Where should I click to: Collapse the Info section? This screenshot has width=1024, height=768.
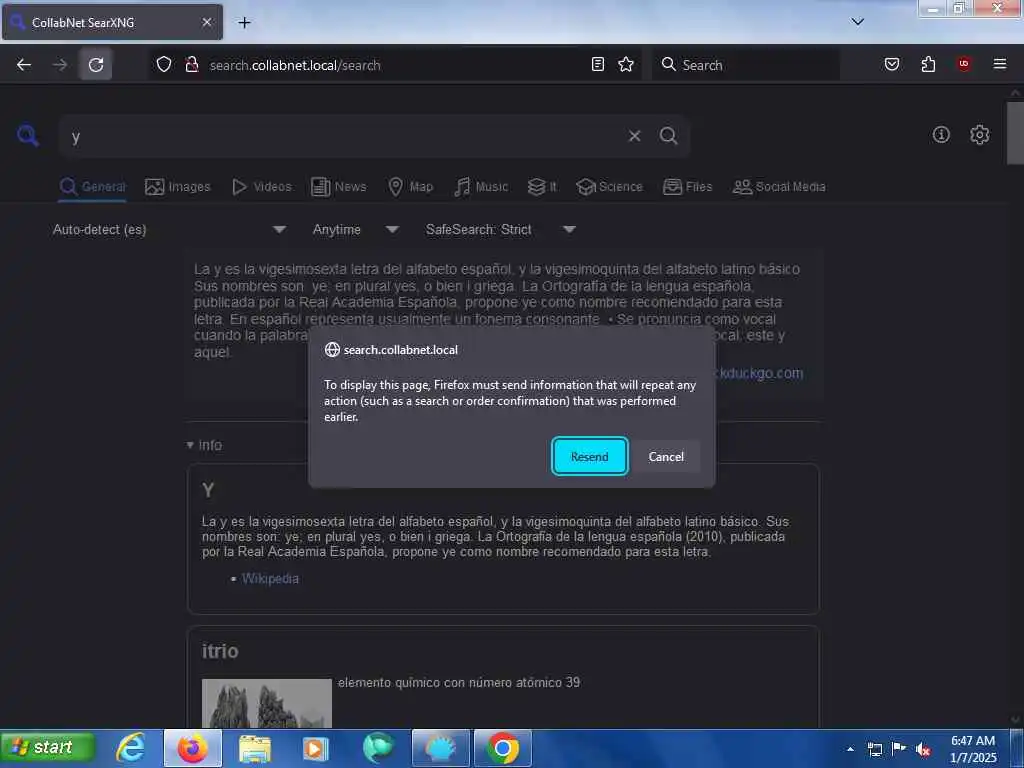[x=204, y=445]
